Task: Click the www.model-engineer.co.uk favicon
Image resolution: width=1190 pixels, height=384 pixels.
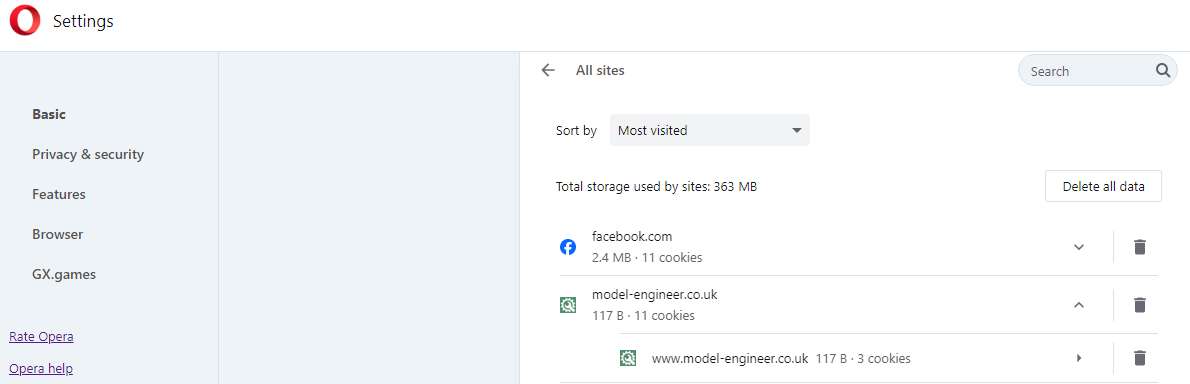Action: coord(628,358)
